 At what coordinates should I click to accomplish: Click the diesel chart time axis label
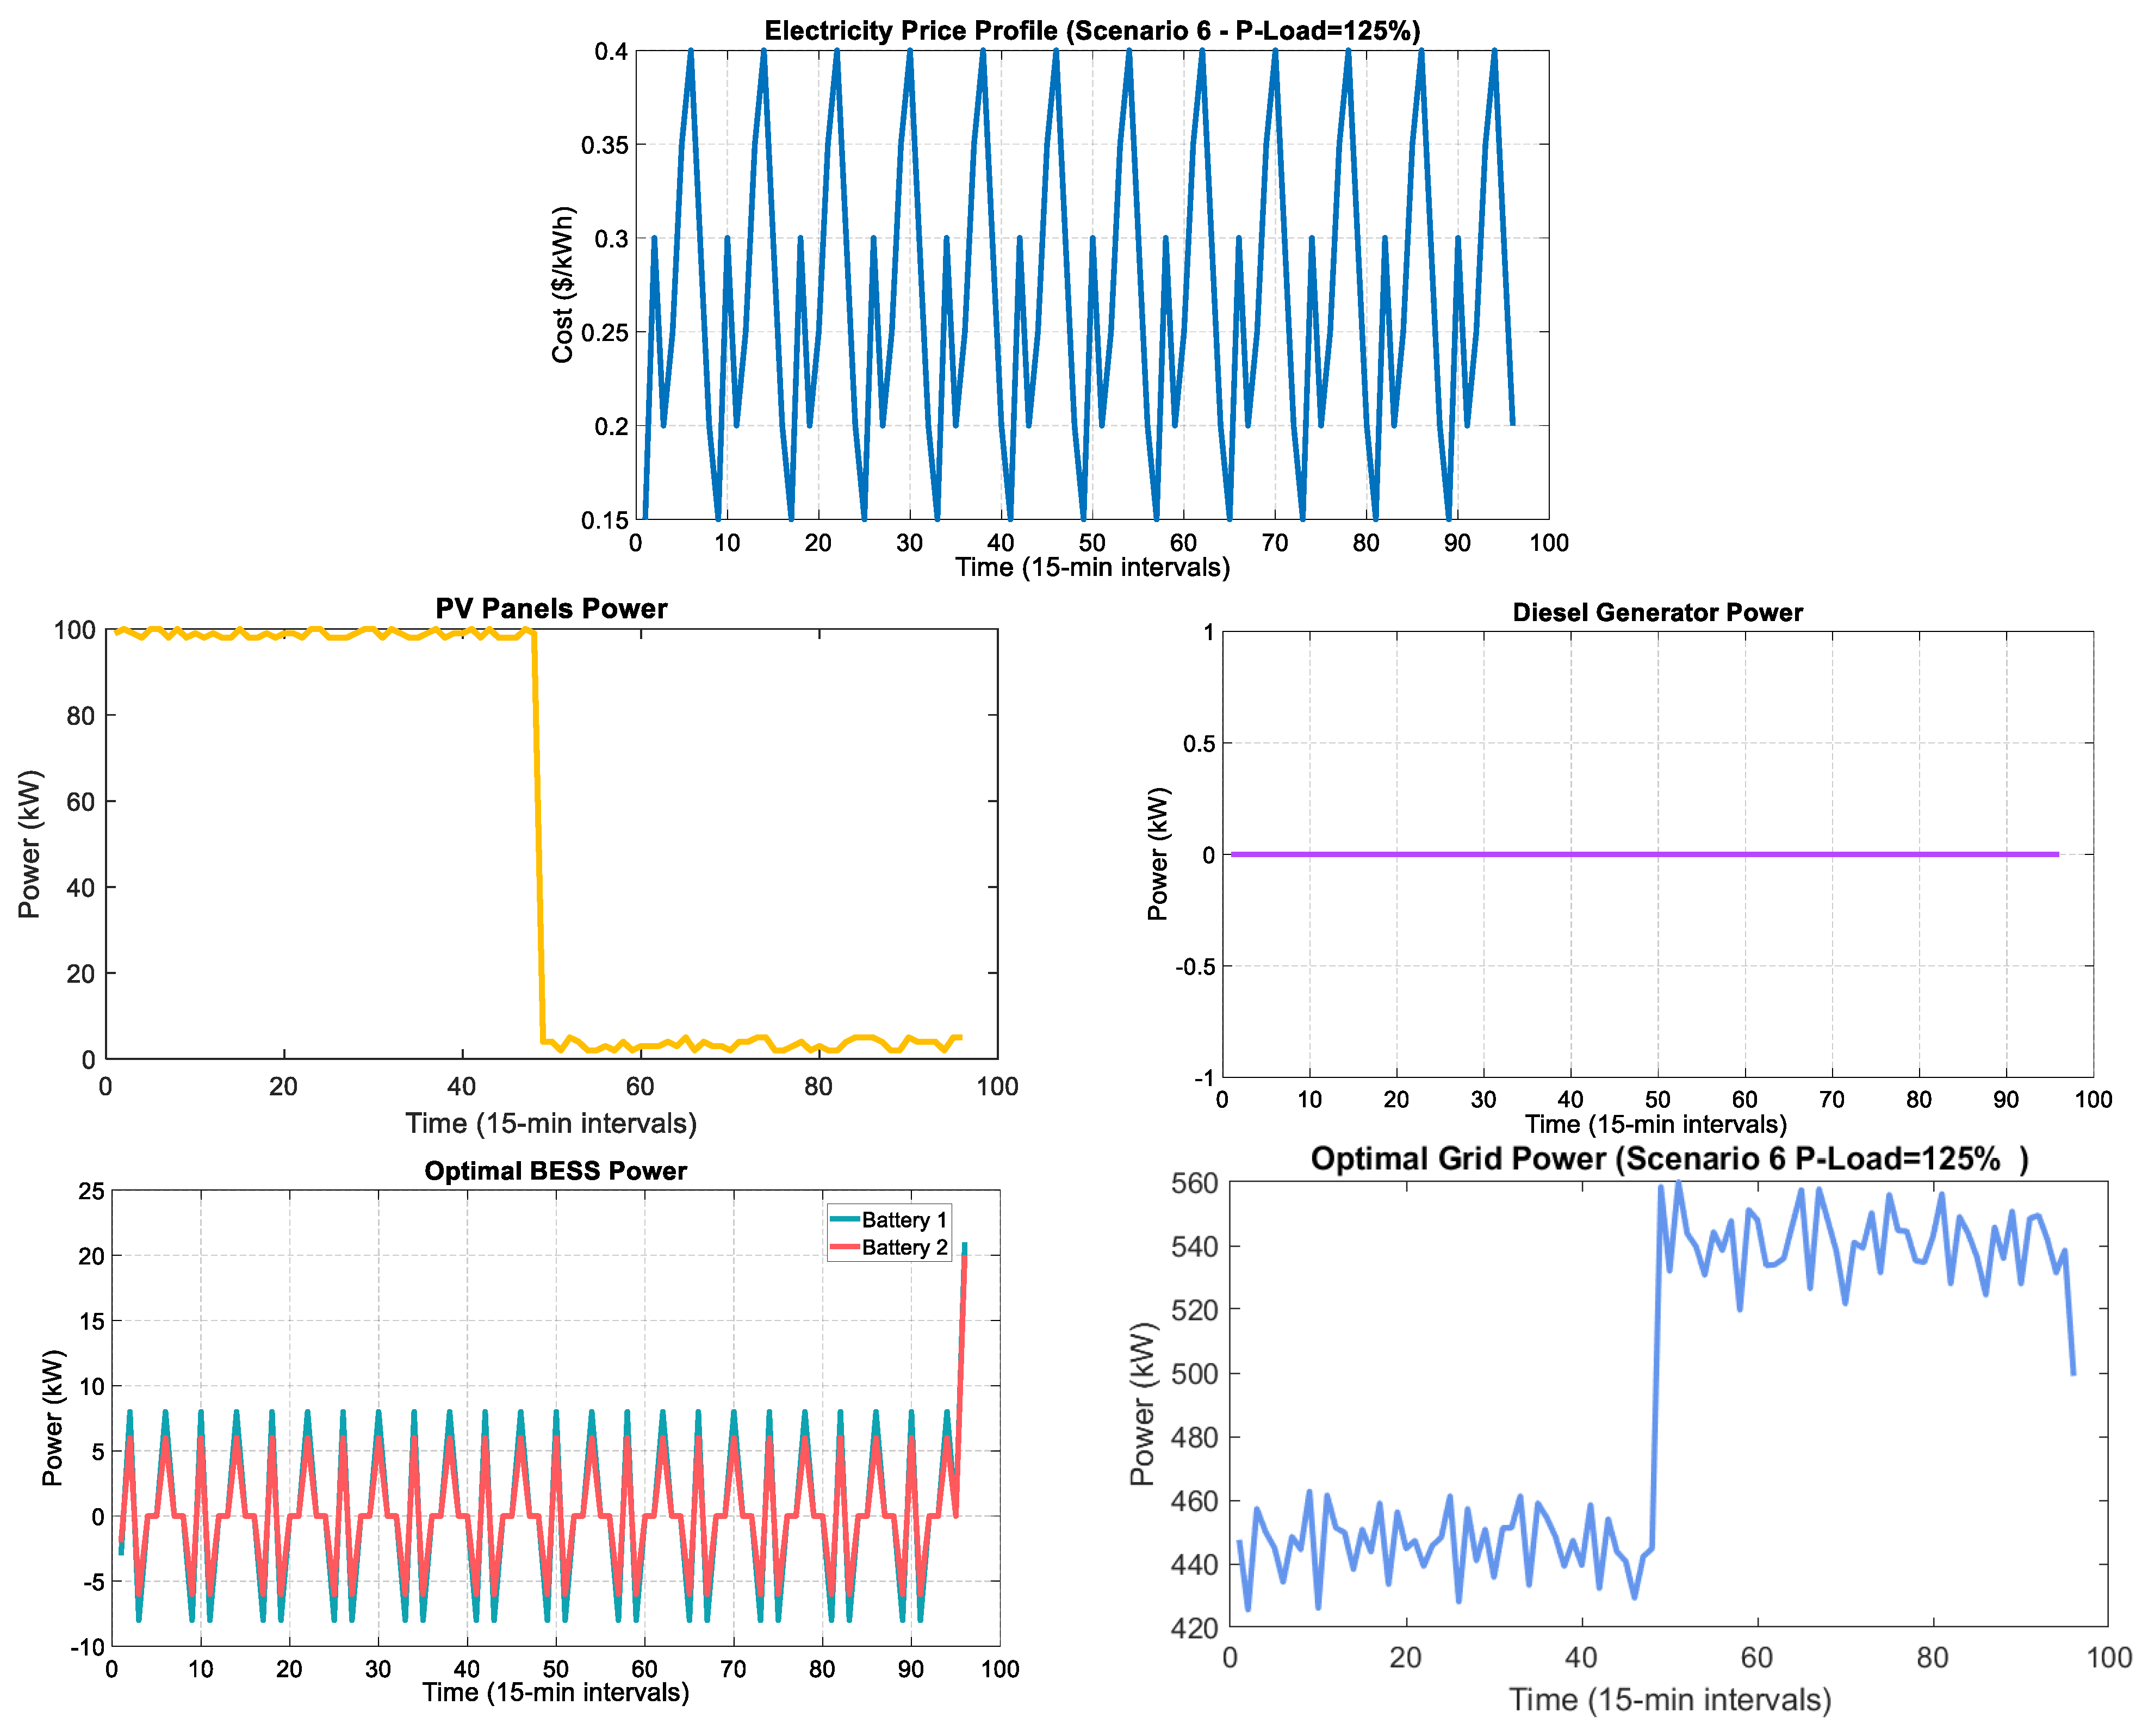pos(1655,1124)
